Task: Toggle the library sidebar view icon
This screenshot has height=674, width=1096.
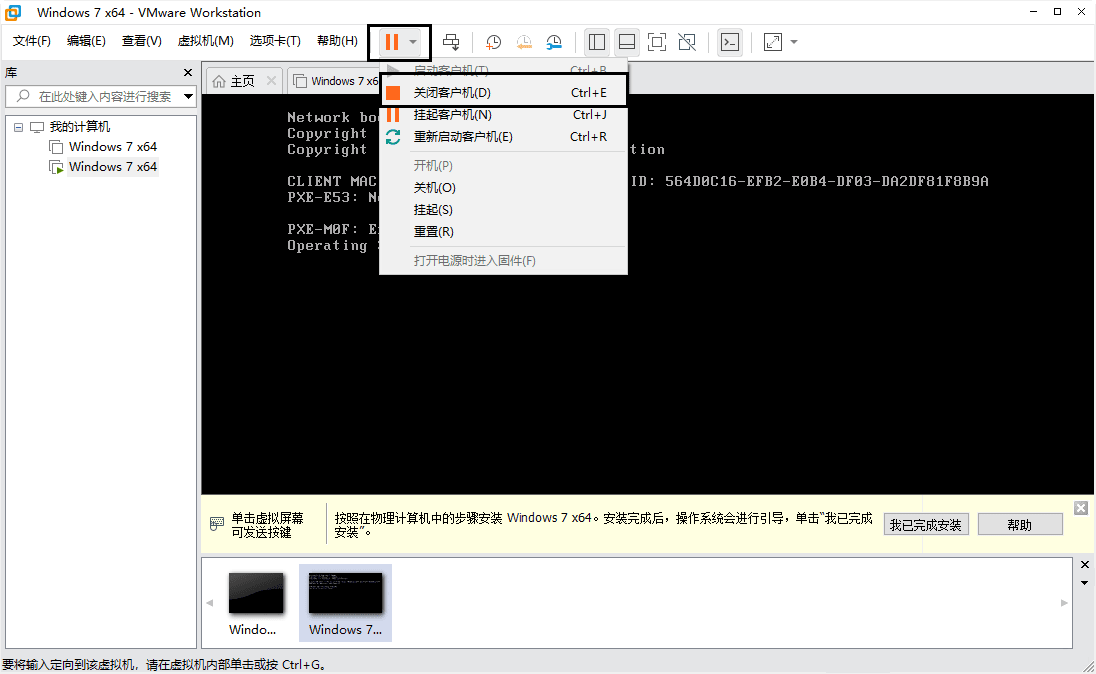Action: pyautogui.click(x=596, y=42)
